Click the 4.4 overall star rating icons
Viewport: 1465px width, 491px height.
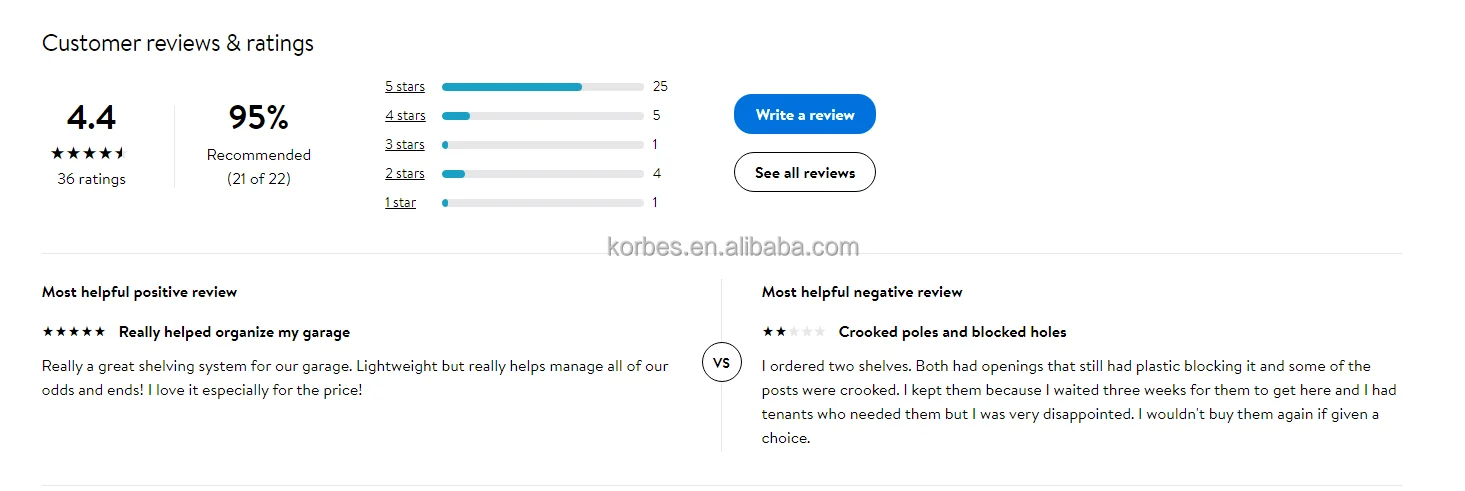(89, 154)
